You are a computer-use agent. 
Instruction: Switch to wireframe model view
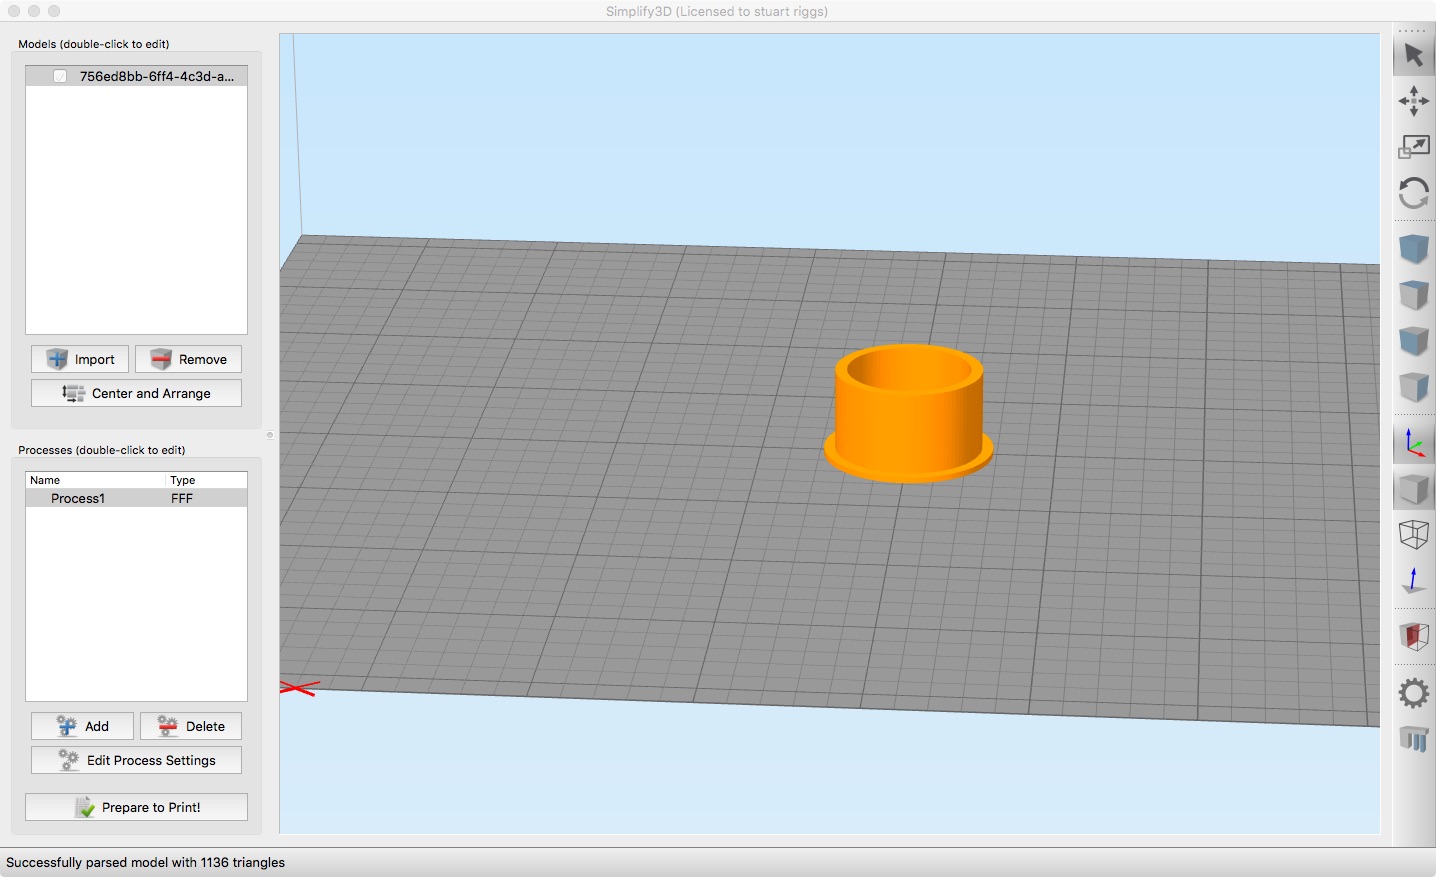pyautogui.click(x=1413, y=534)
